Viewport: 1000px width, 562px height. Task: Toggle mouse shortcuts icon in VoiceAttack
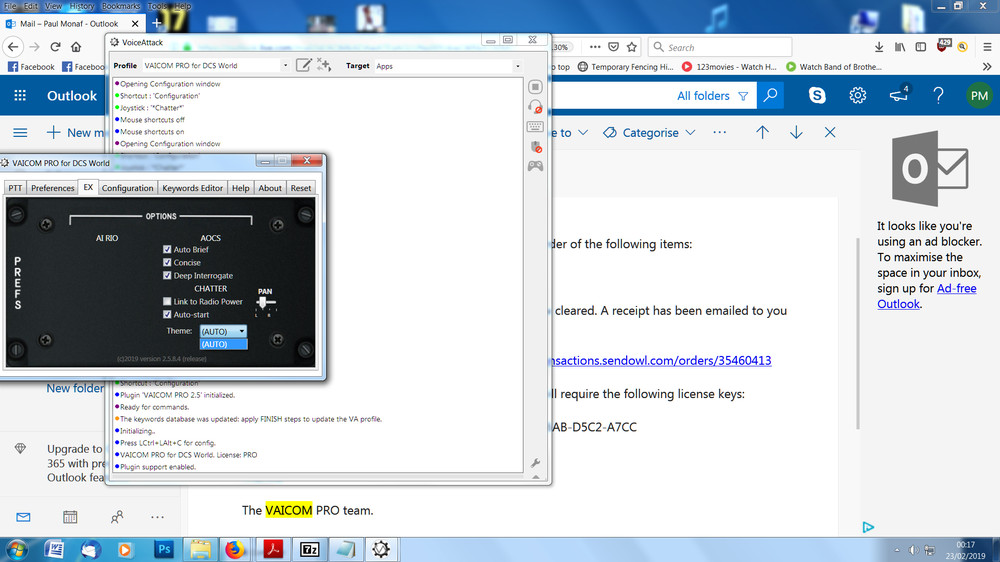(x=536, y=147)
